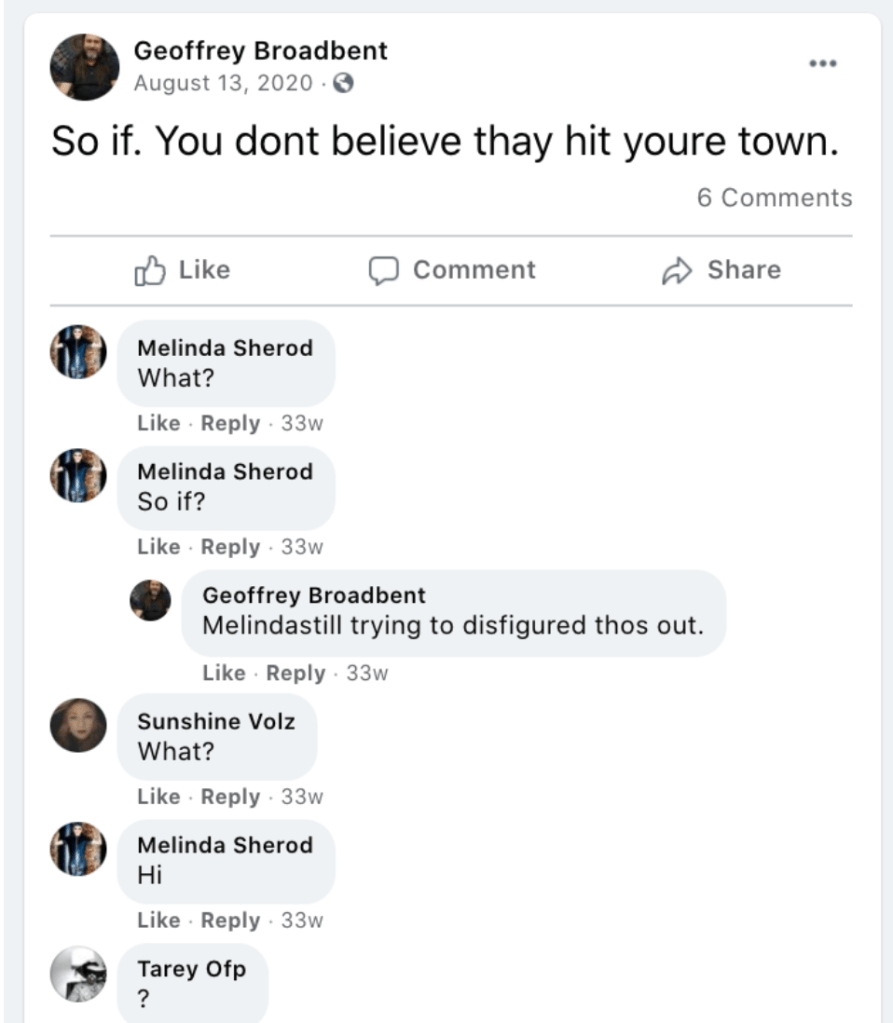This screenshot has height=1023, width=893.
Task: Like Geoffrey Broadbent's reply comment
Action: pos(223,673)
